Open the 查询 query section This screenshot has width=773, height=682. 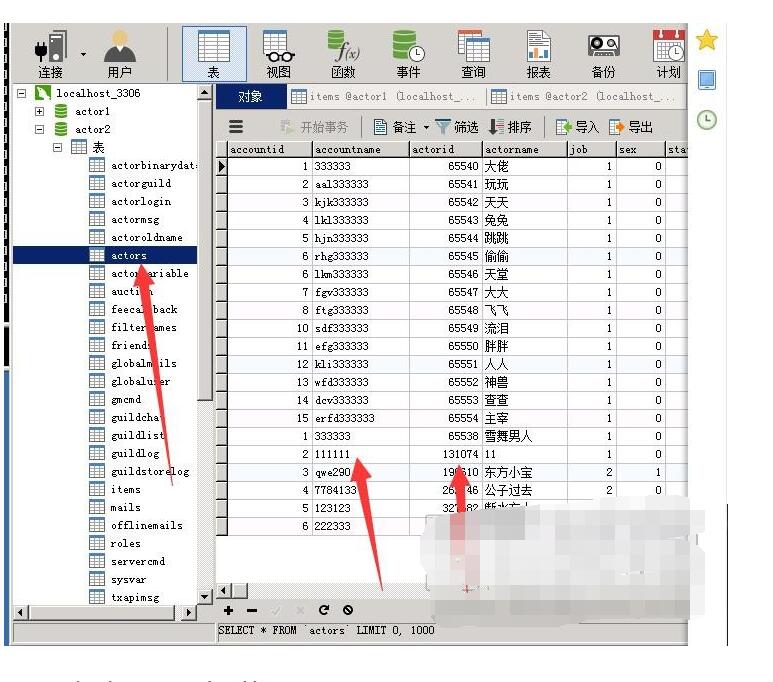point(473,53)
